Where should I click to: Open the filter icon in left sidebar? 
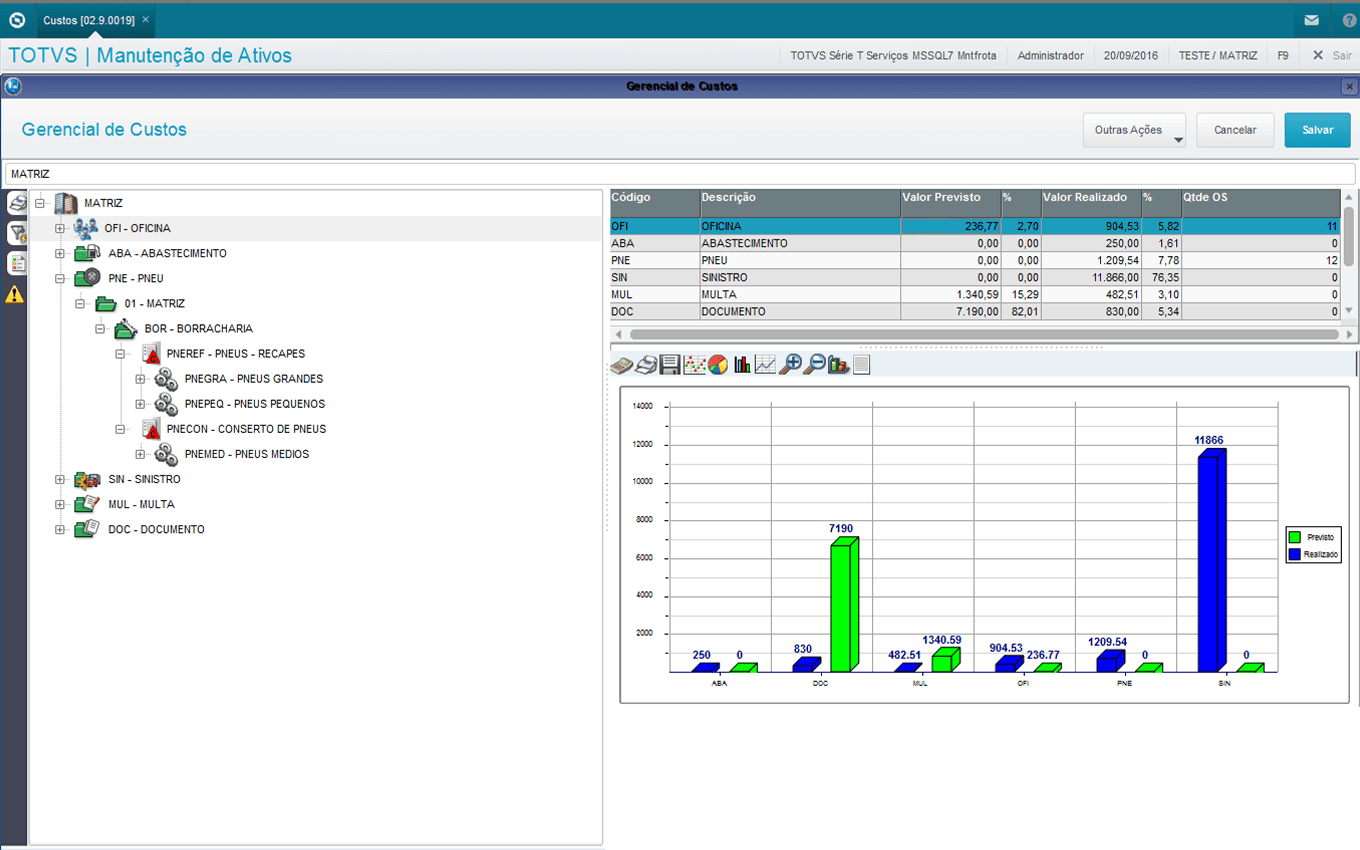pyautogui.click(x=17, y=234)
